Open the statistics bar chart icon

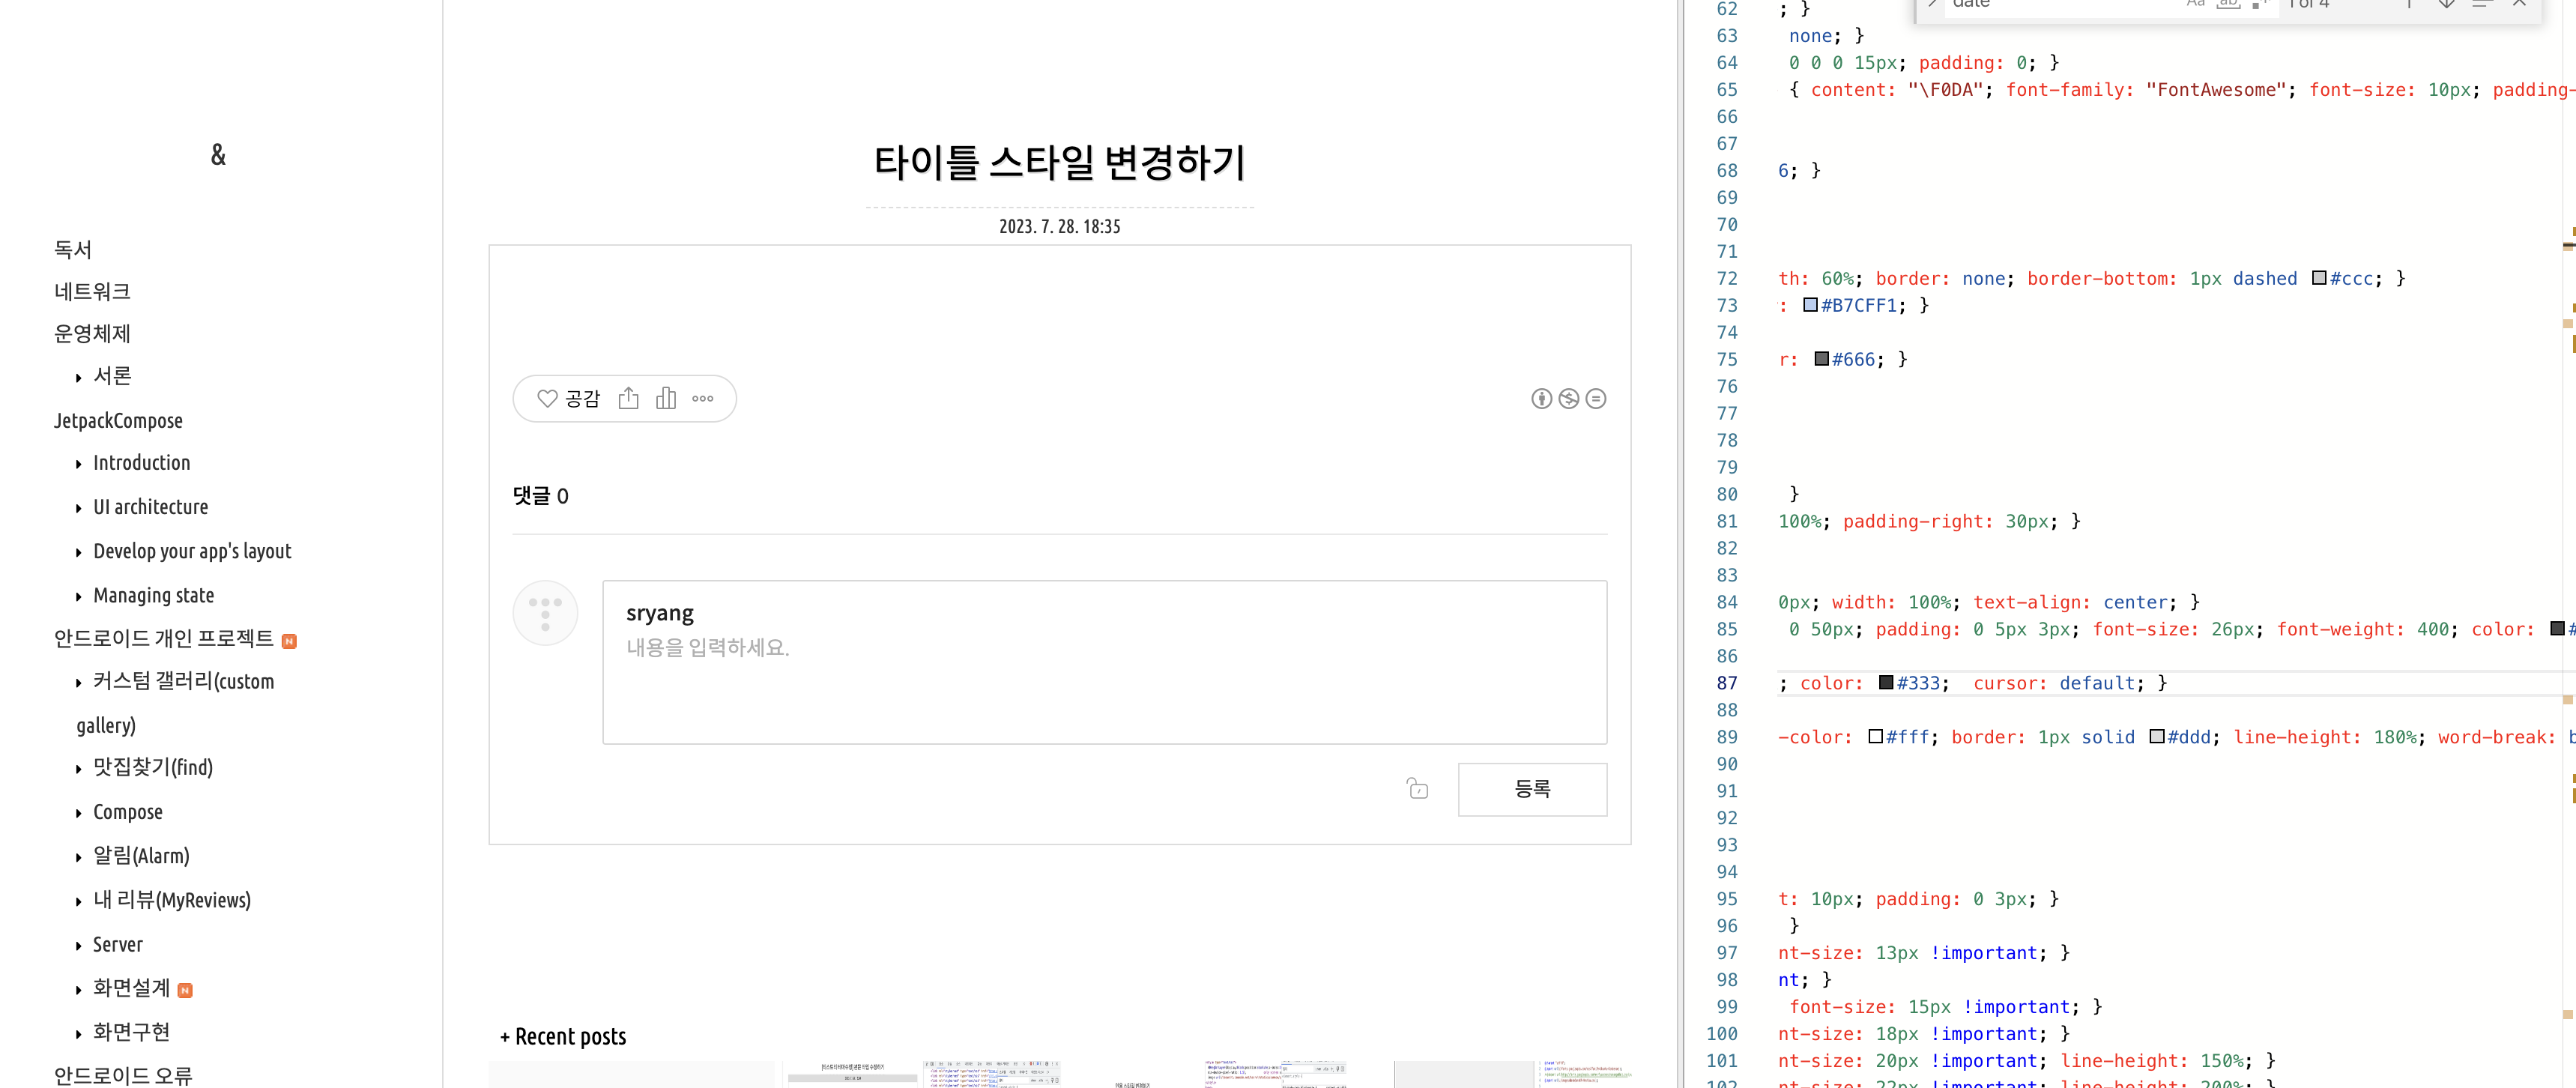click(x=666, y=399)
